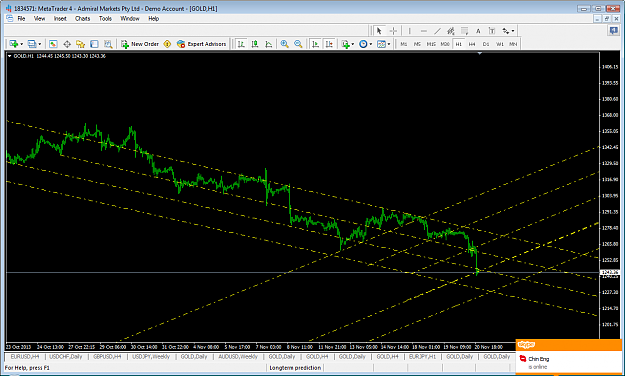Click the 1342.45 price scale label
The height and width of the screenshot is (376, 625).
point(610,147)
